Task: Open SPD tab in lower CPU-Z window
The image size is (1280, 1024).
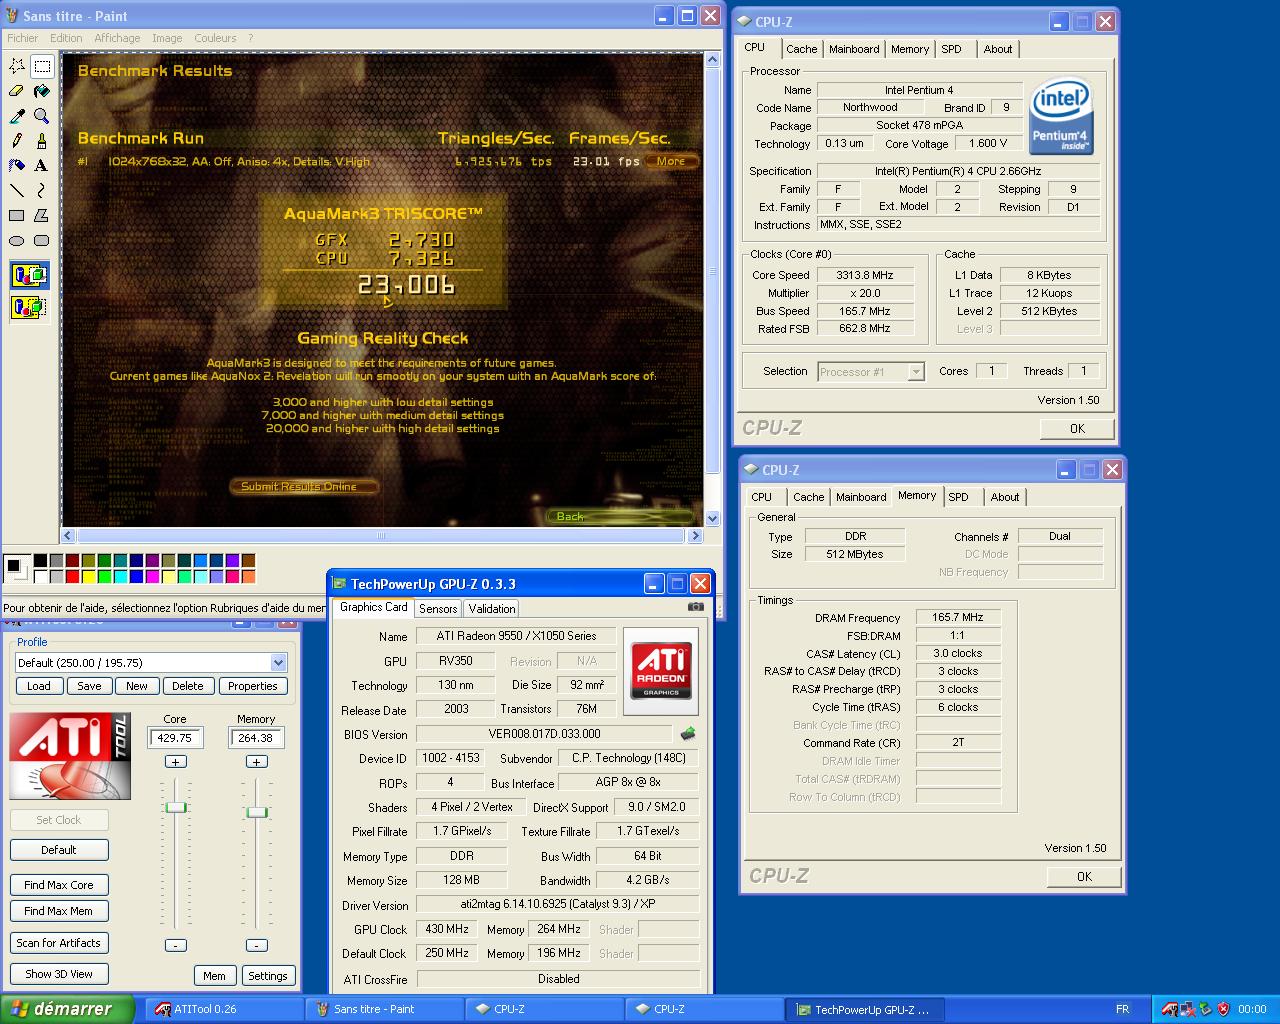Action: click(958, 497)
